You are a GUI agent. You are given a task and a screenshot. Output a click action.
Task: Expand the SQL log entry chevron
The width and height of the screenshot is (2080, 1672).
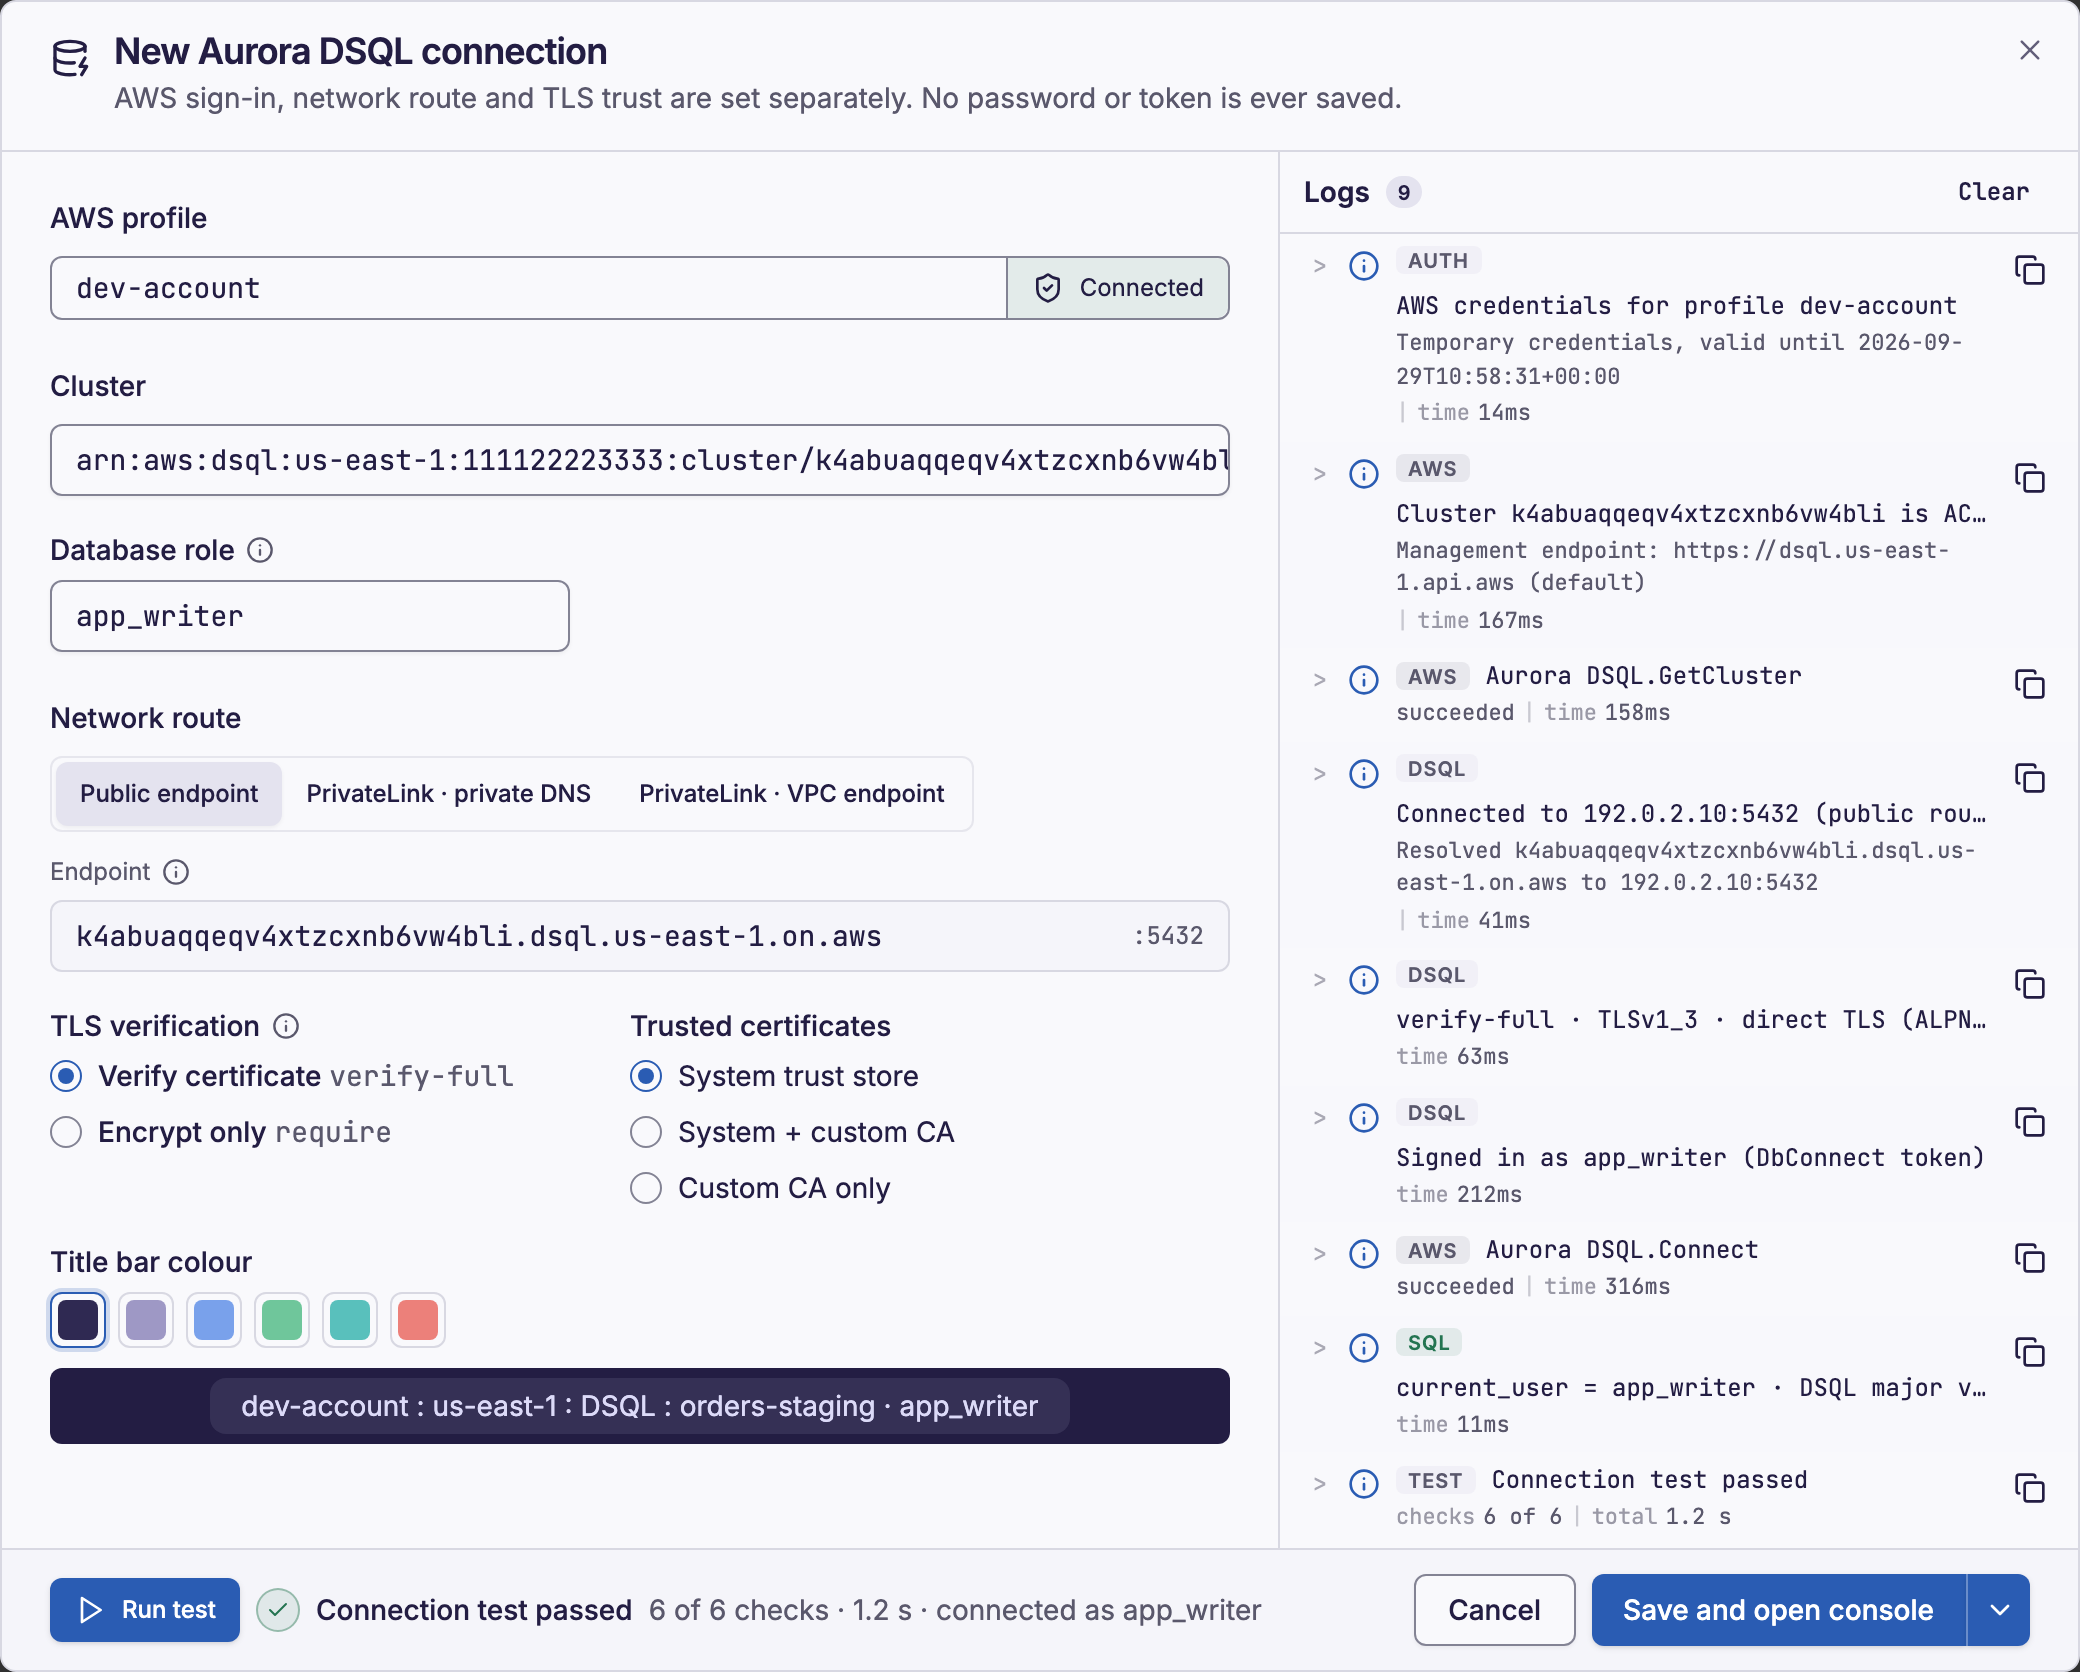1320,1348
